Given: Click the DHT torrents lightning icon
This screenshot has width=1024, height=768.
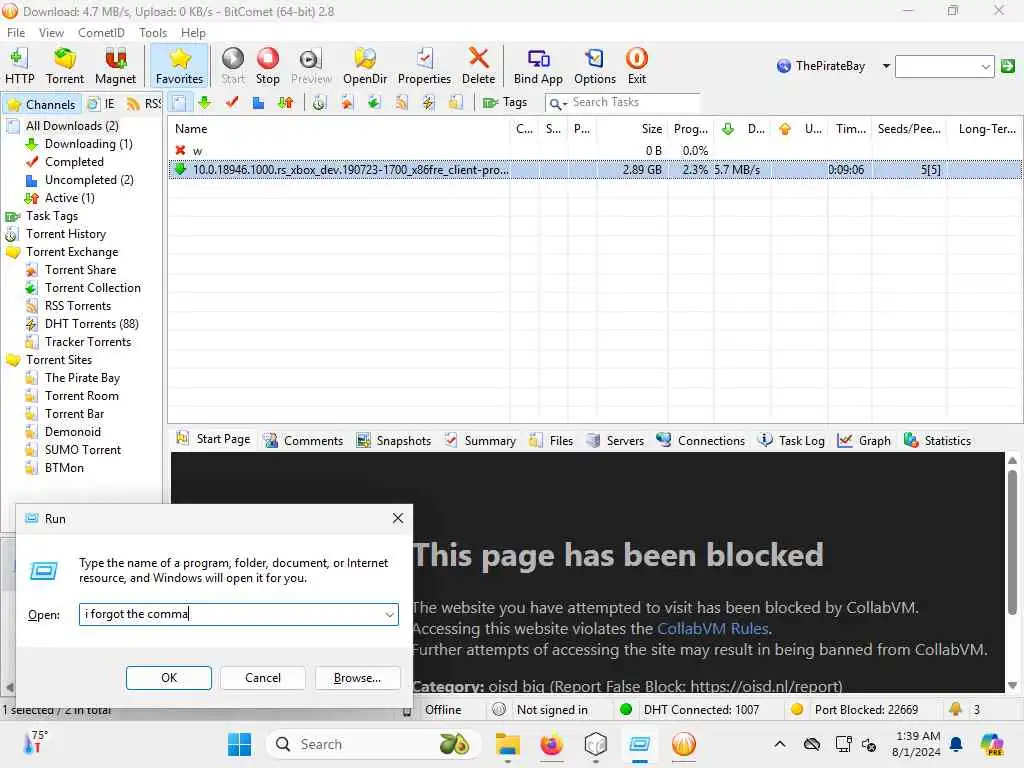Looking at the screenshot, I should 428,103.
